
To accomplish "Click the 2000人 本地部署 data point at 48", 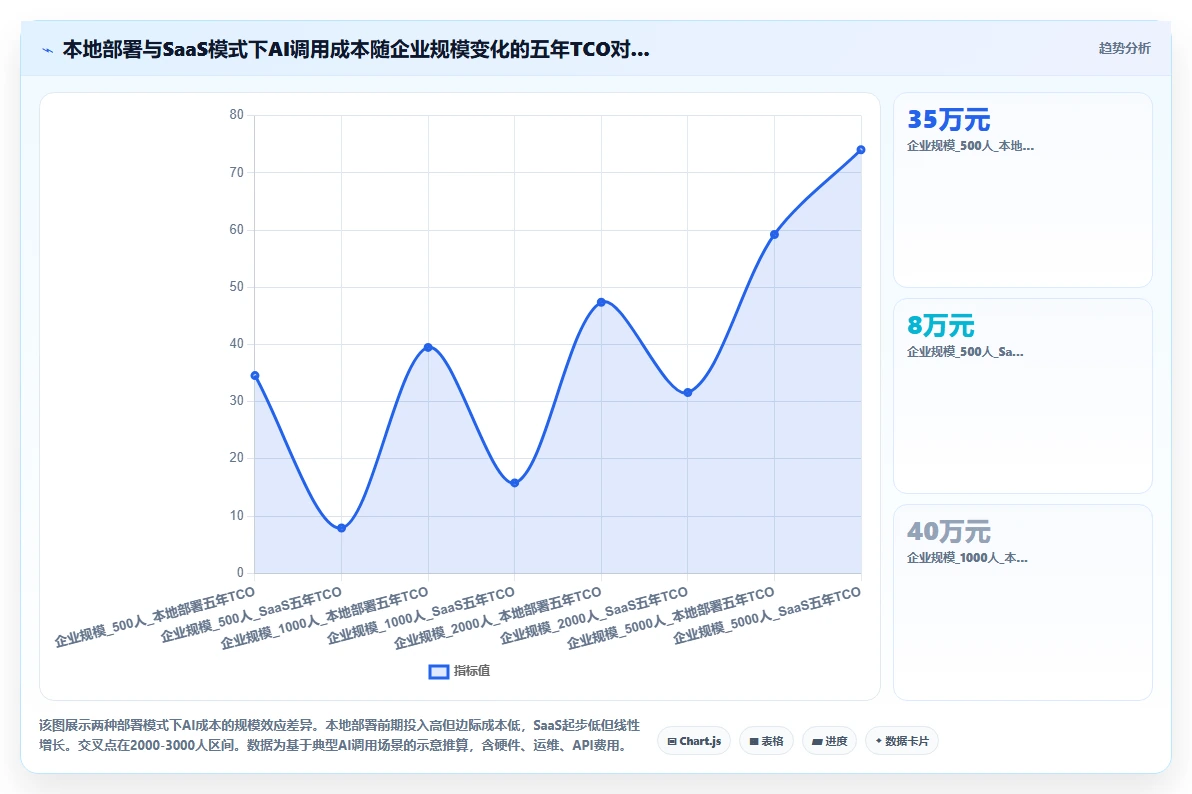I will [601, 302].
